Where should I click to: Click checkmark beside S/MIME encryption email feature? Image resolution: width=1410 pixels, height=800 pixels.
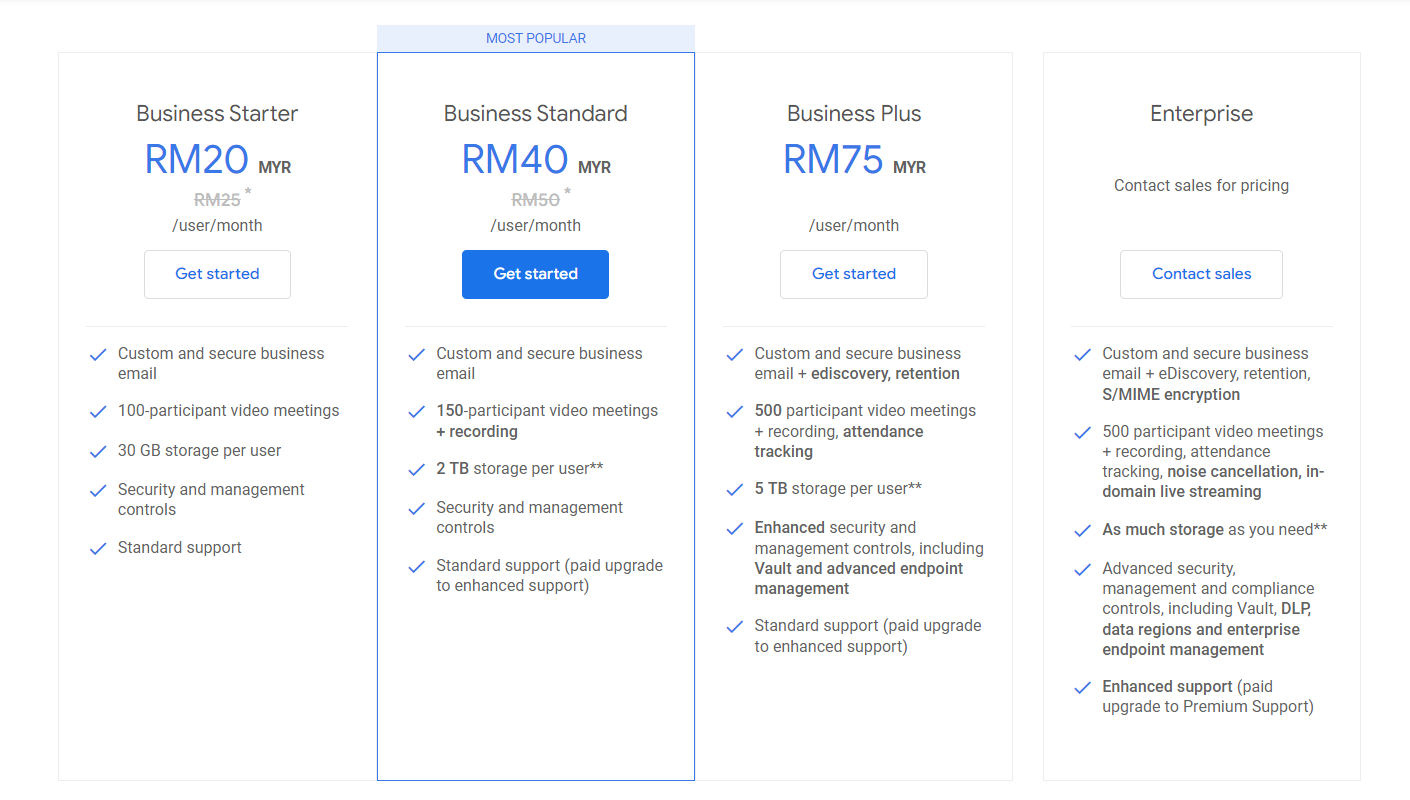pos(1082,354)
